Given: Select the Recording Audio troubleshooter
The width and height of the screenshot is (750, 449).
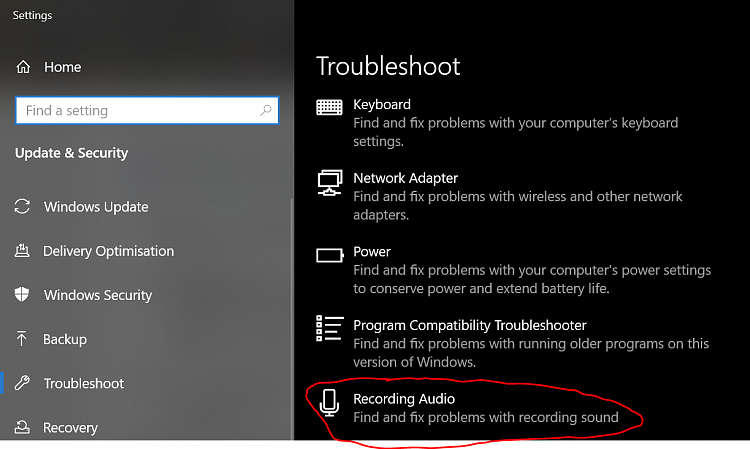Looking at the screenshot, I should 404,399.
